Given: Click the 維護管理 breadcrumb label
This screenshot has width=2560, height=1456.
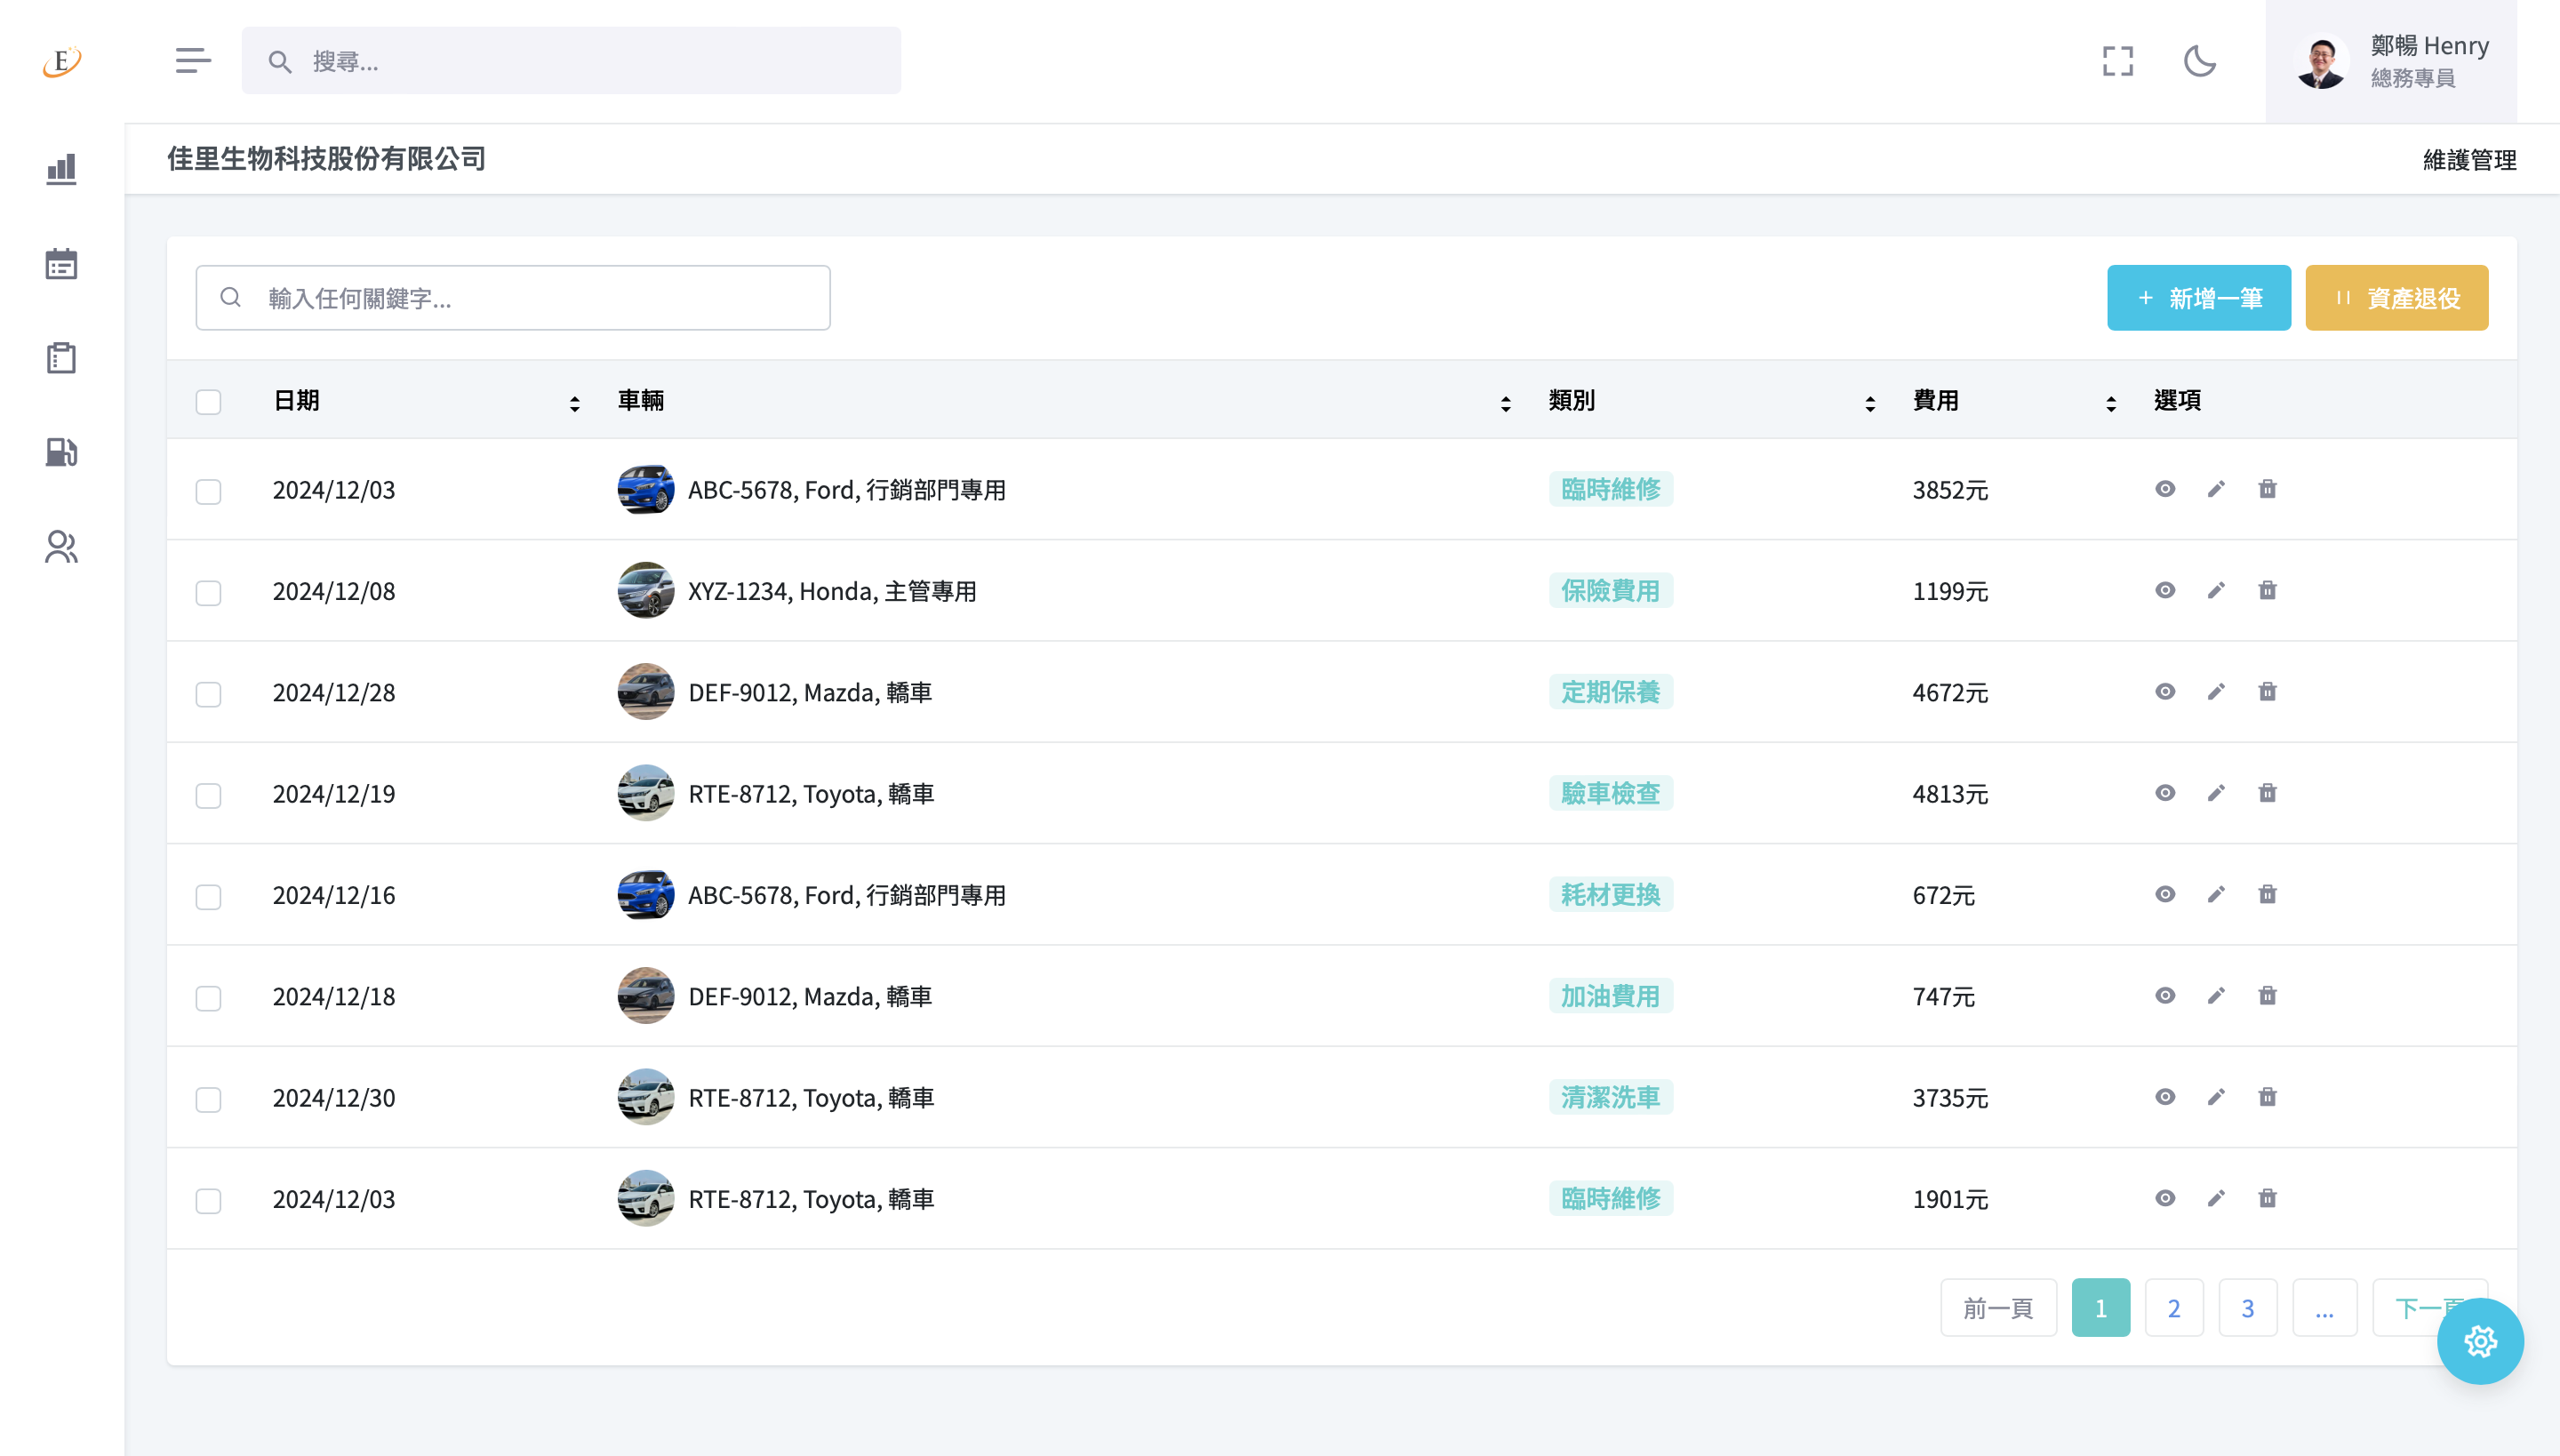Looking at the screenshot, I should coord(2470,160).
